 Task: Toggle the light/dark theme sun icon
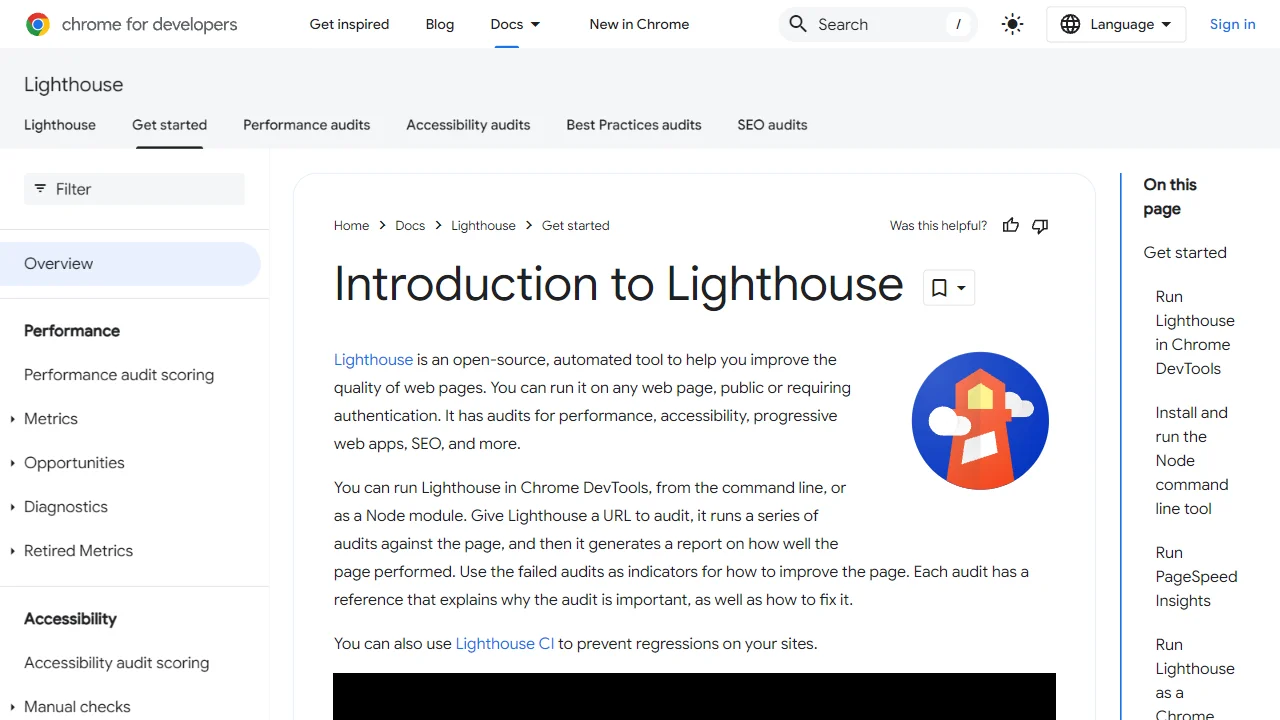[1012, 24]
